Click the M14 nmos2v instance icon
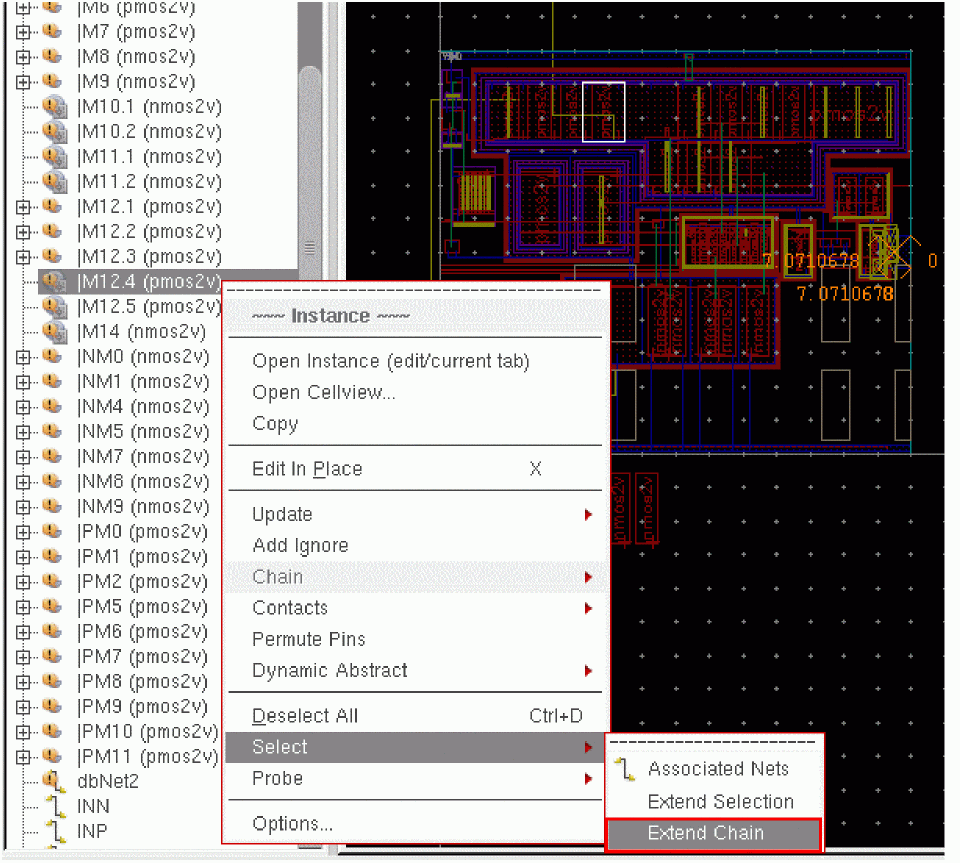Screen dimensions: 960x863 tap(55, 332)
